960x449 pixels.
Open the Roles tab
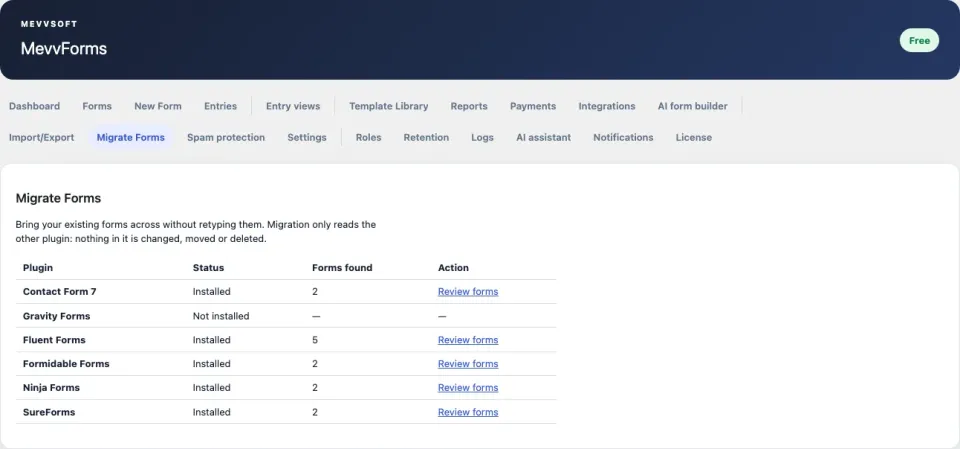pos(369,137)
